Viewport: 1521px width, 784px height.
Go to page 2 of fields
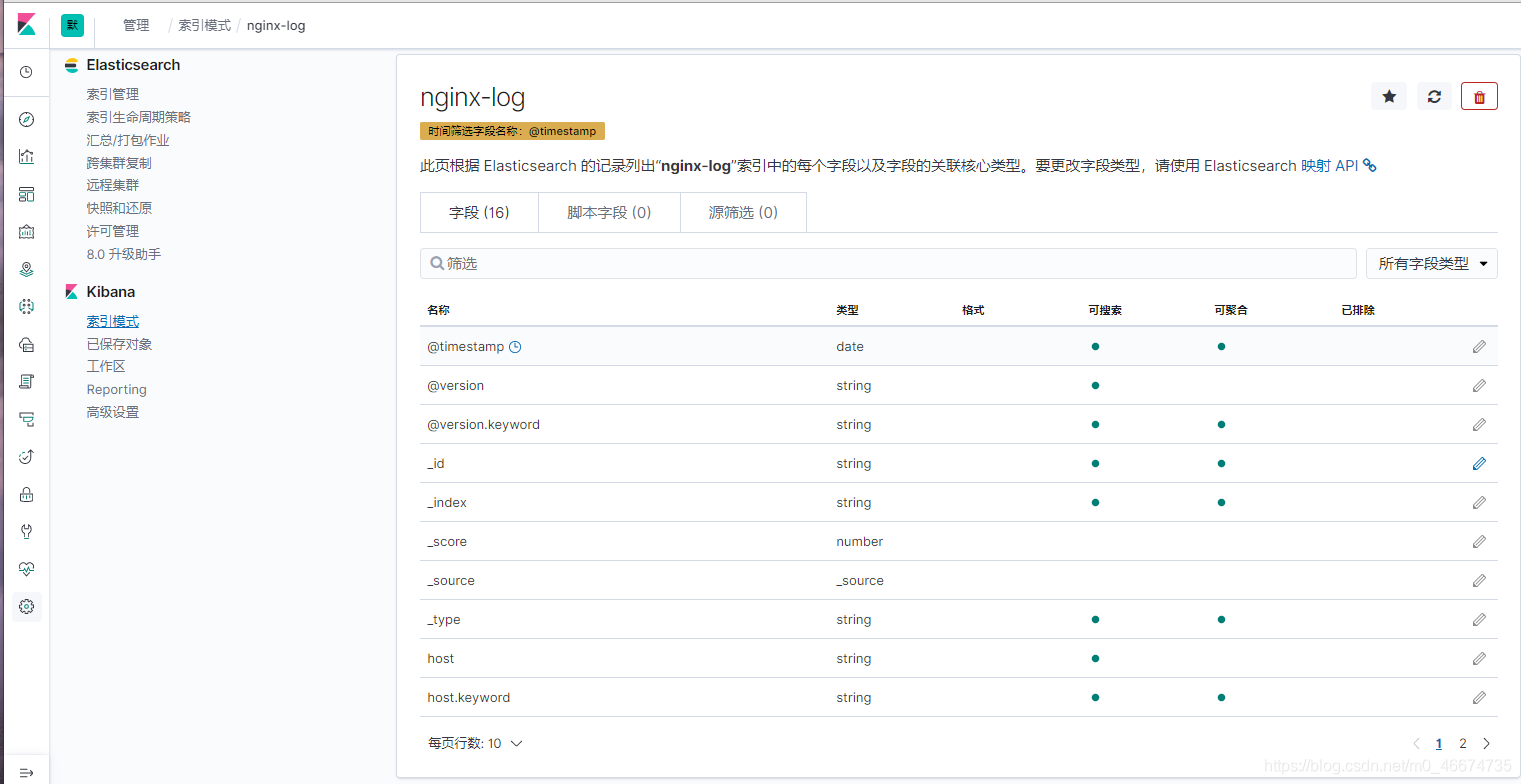point(1463,743)
